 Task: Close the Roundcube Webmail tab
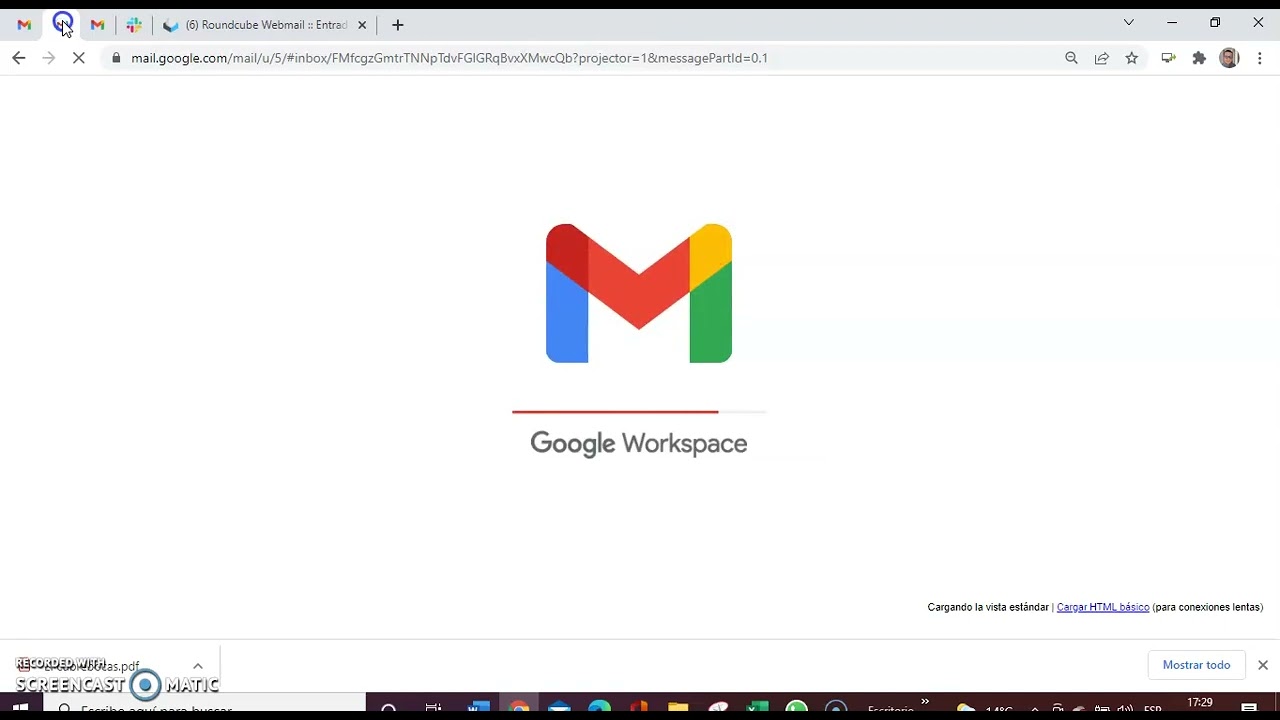click(362, 25)
